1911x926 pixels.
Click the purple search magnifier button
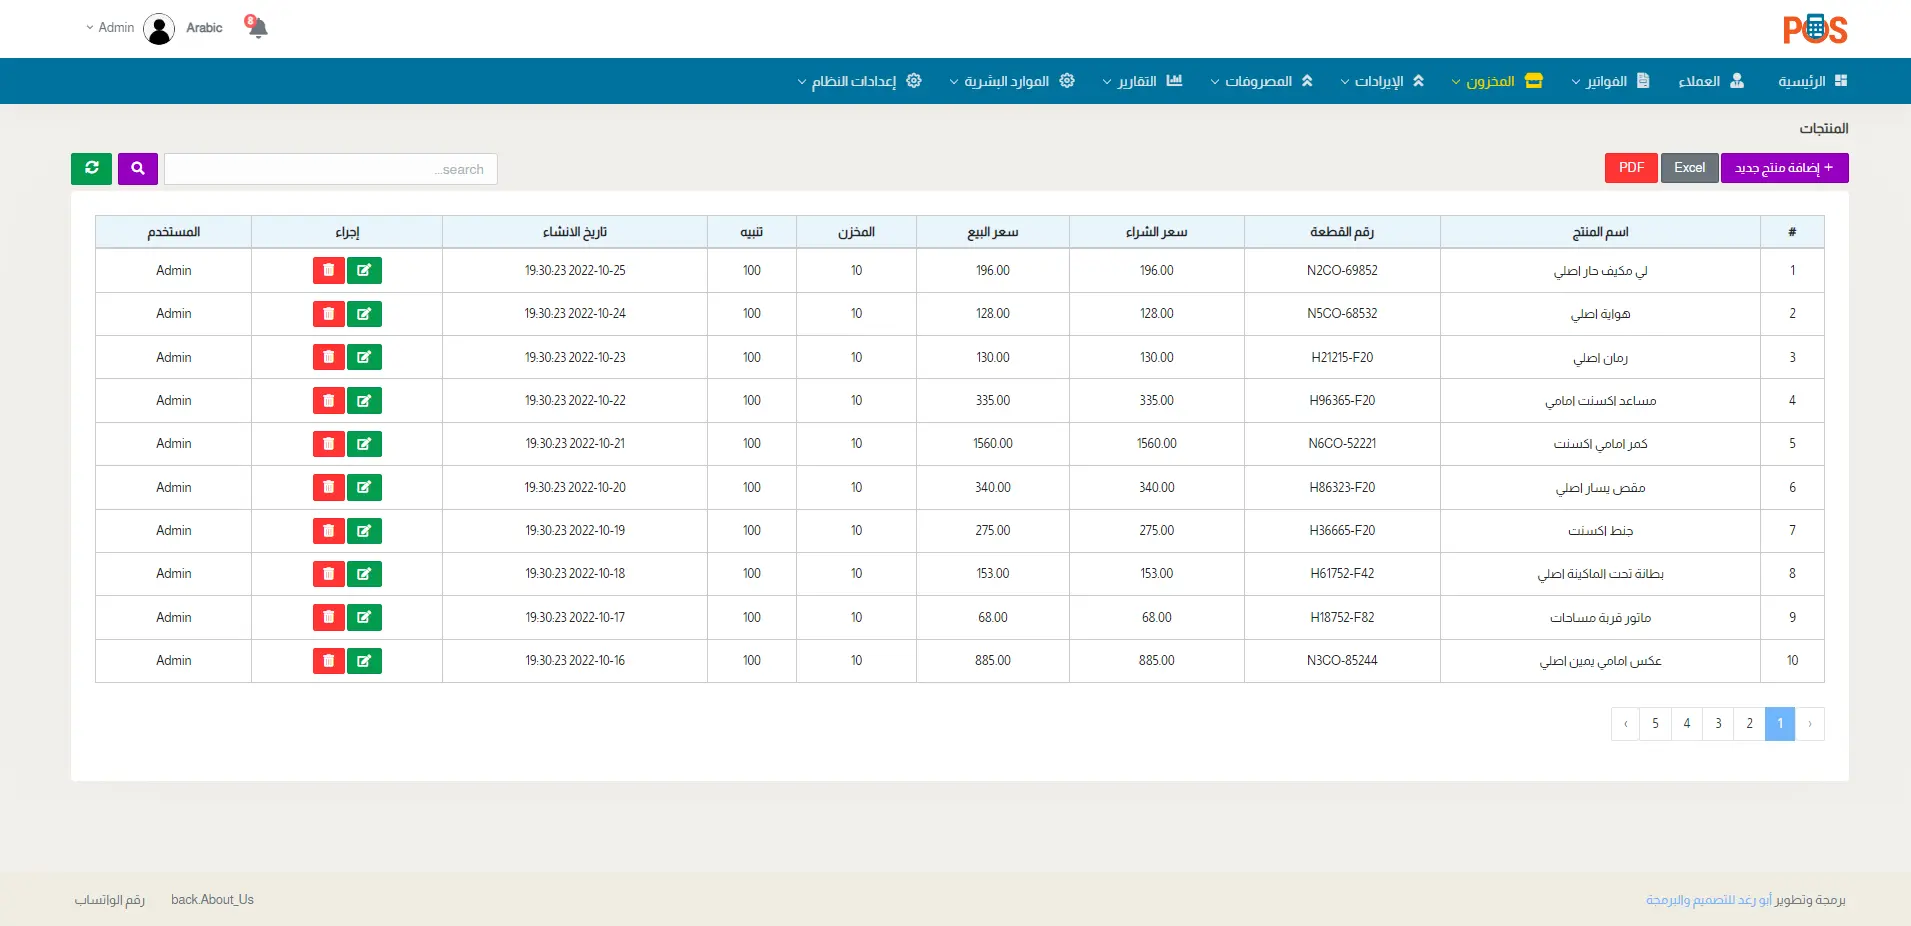(138, 169)
